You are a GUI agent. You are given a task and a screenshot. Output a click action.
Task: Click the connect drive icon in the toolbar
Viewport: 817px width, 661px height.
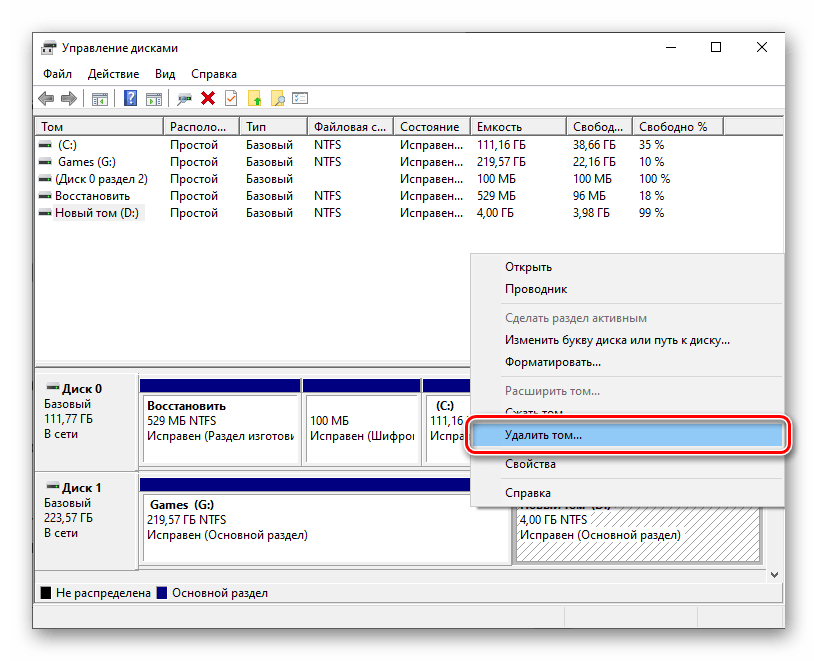point(184,98)
